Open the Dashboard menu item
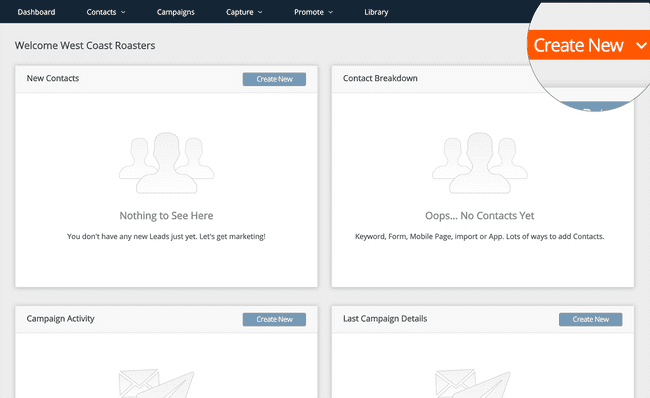This screenshot has height=398, width=650. (36, 12)
